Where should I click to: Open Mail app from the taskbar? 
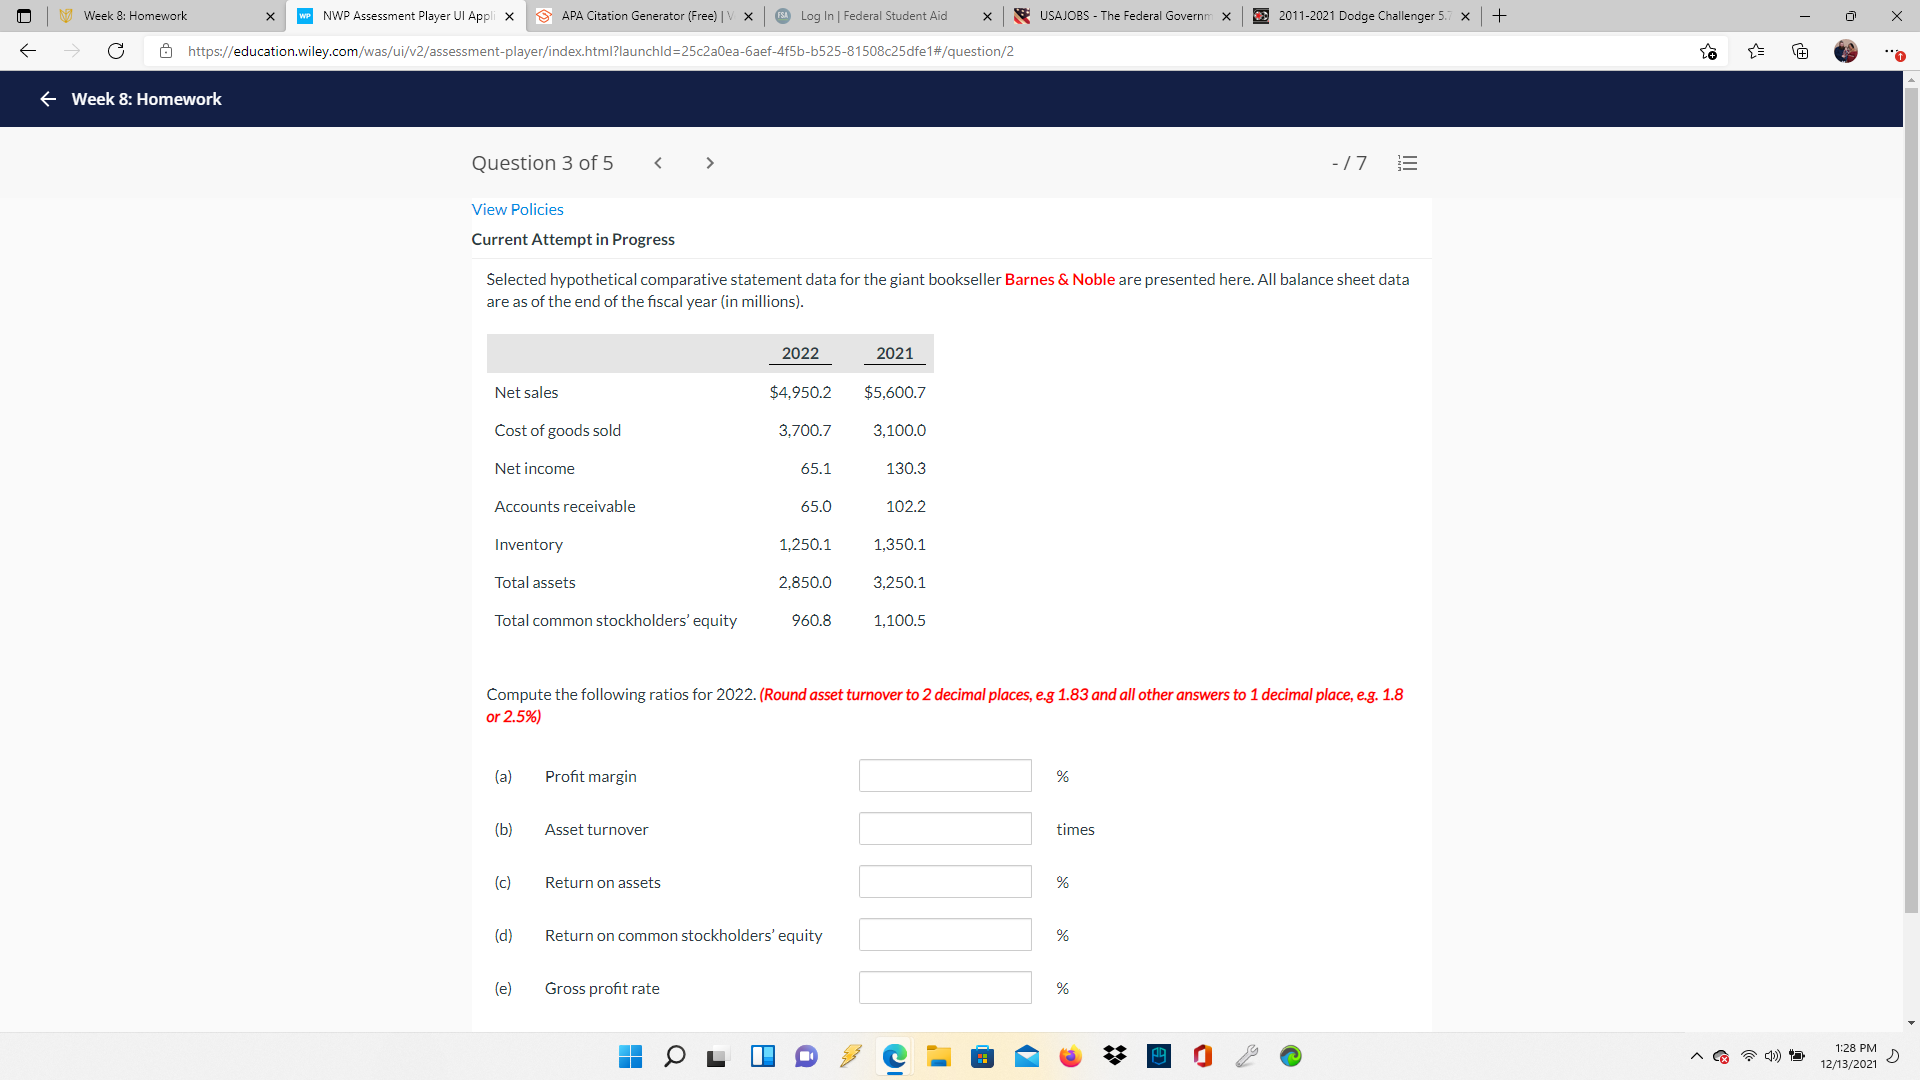click(1027, 1056)
